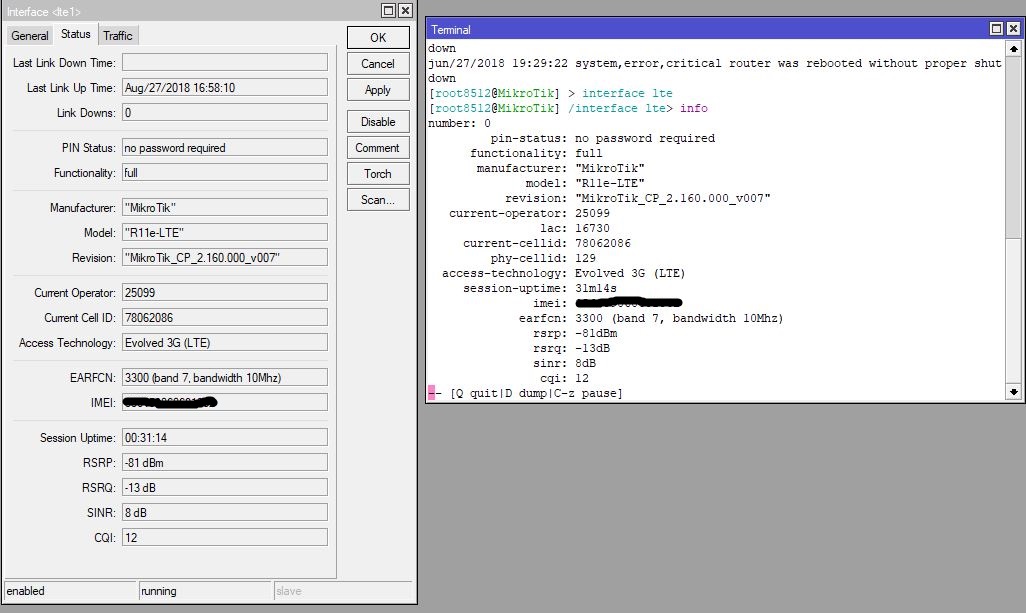Click the 'slave' status bar entry
Image resolution: width=1026 pixels, height=613 pixels.
pyautogui.click(x=343, y=591)
